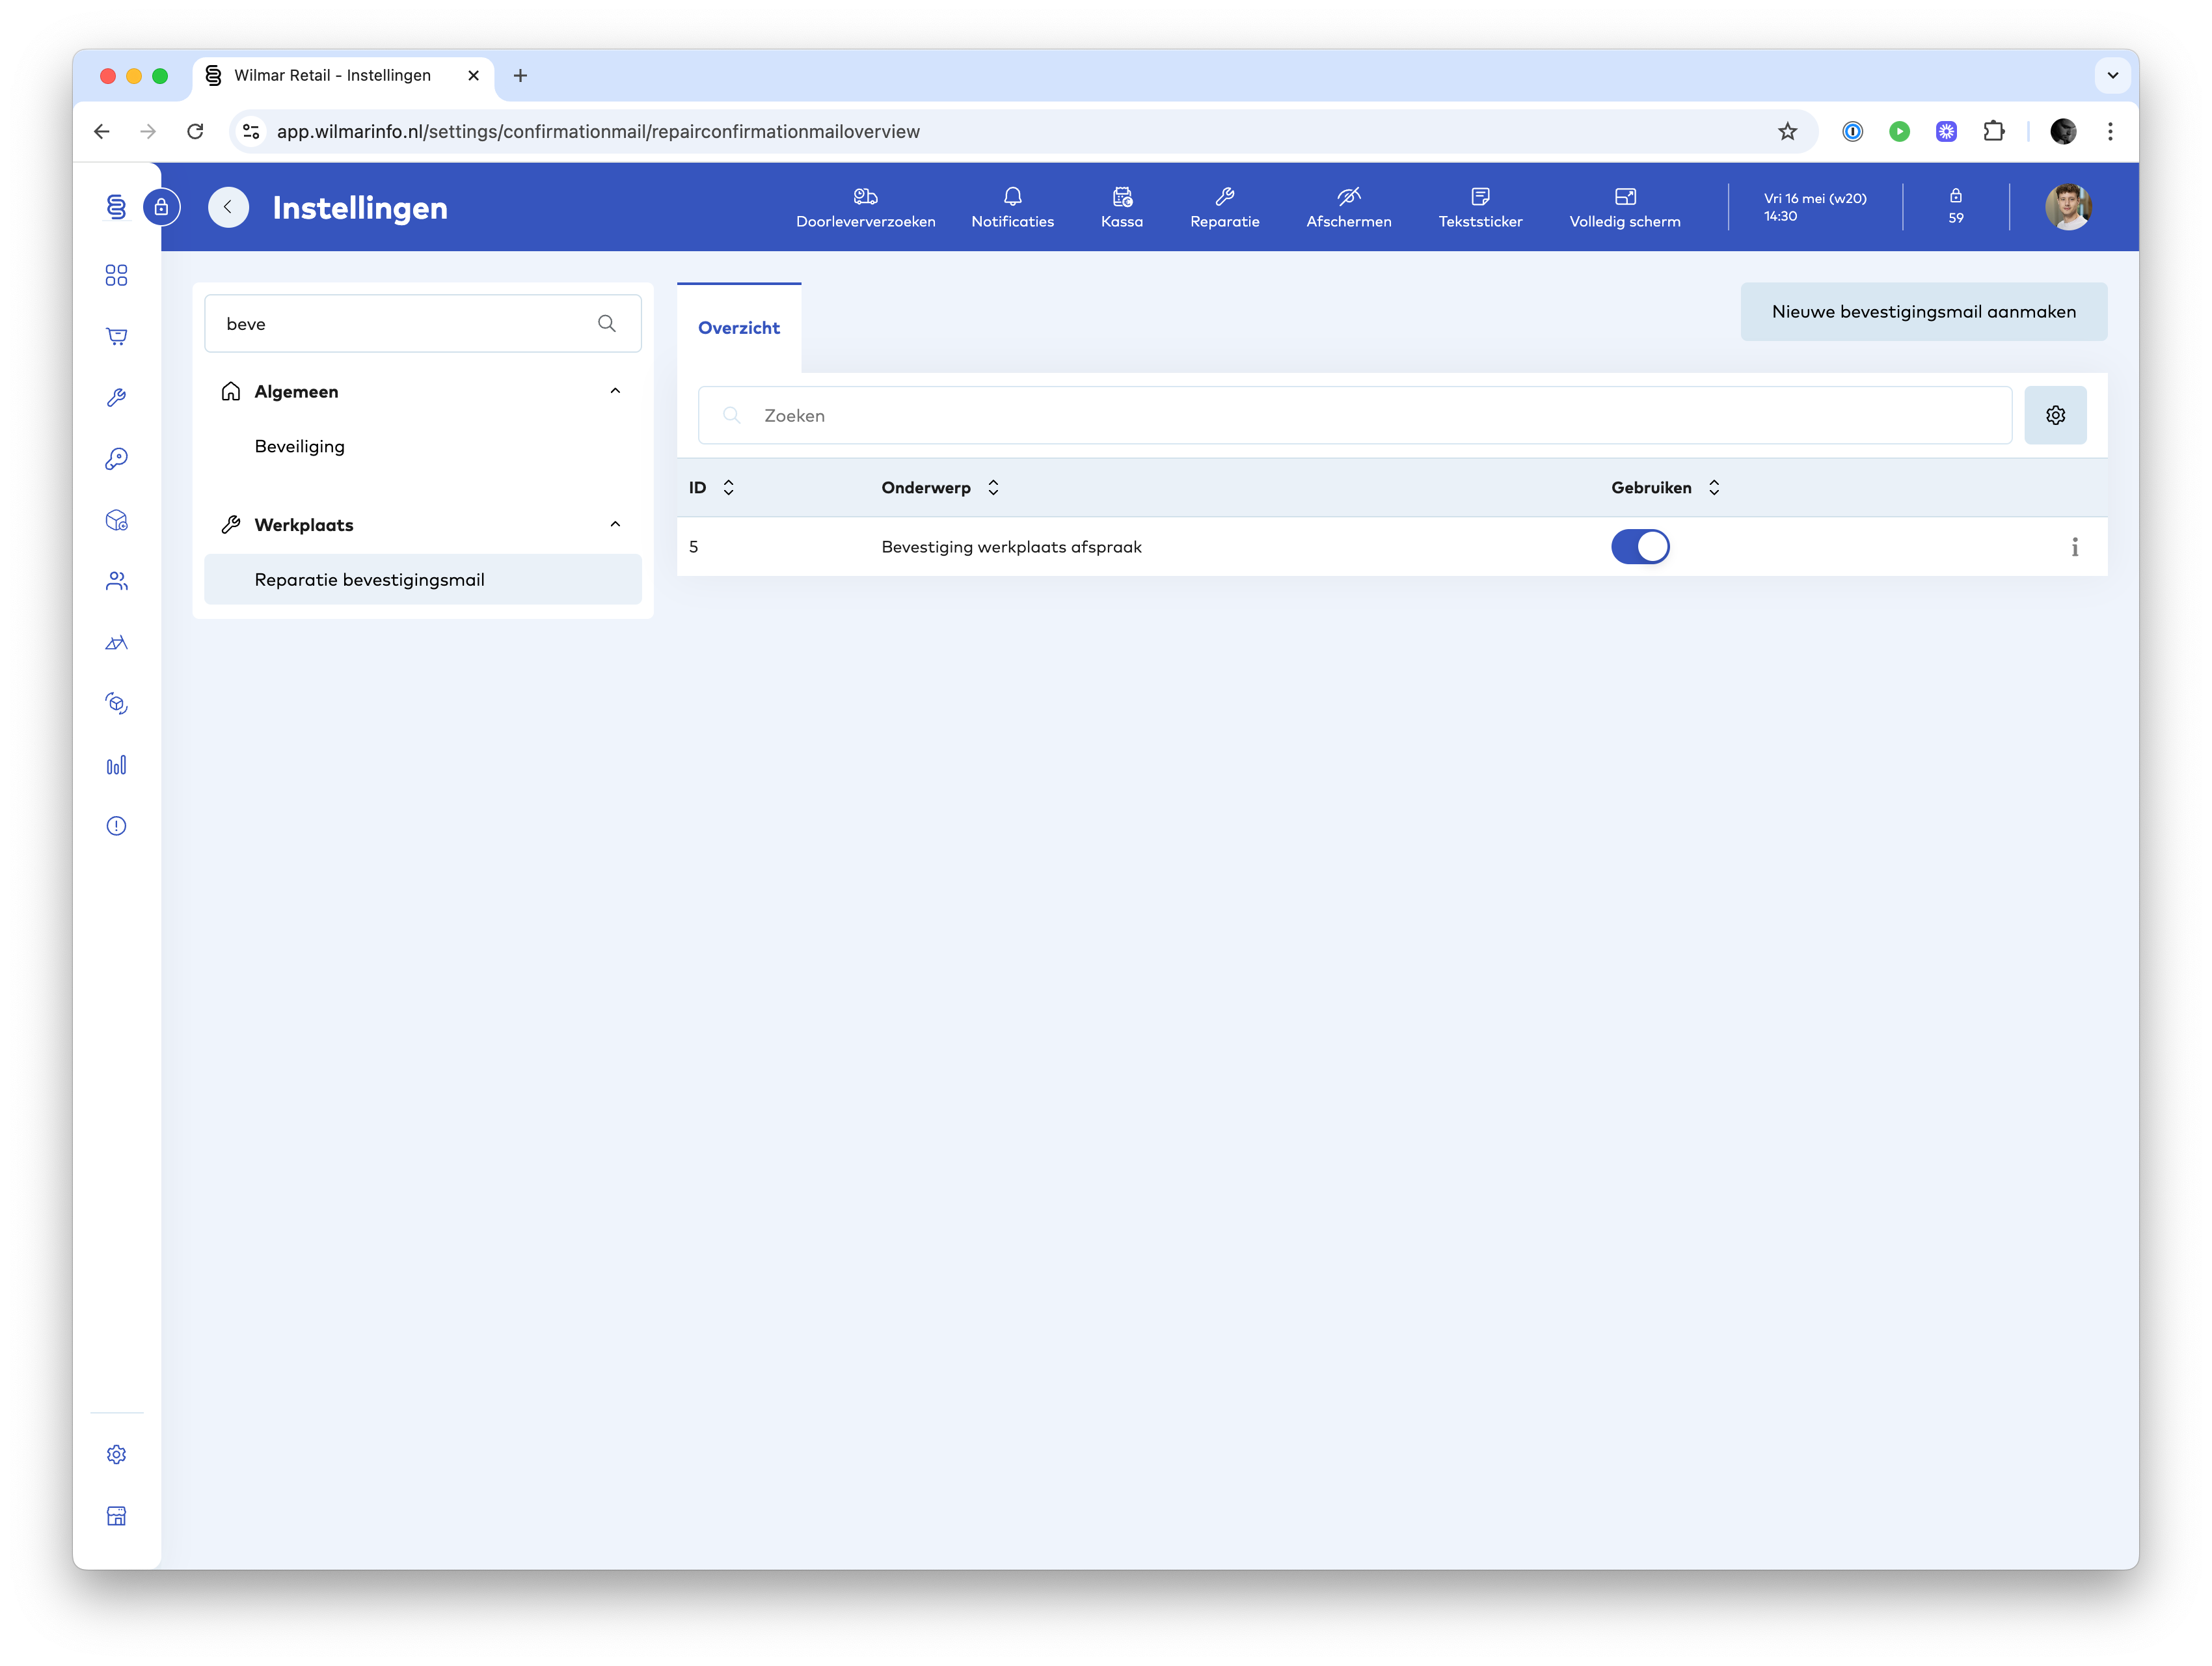Click the Zoeken search field
Viewport: 2212px width, 1666px height.
pos(1354,415)
